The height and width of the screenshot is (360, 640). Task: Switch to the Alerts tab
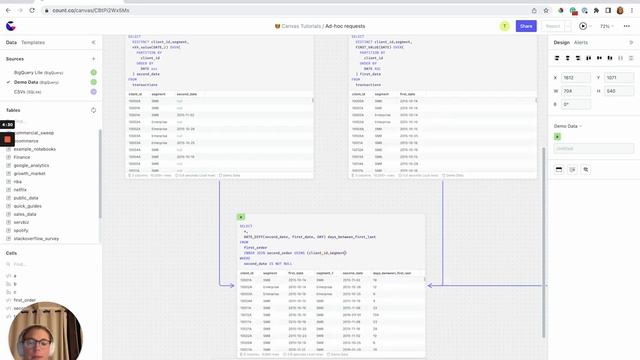click(580, 42)
